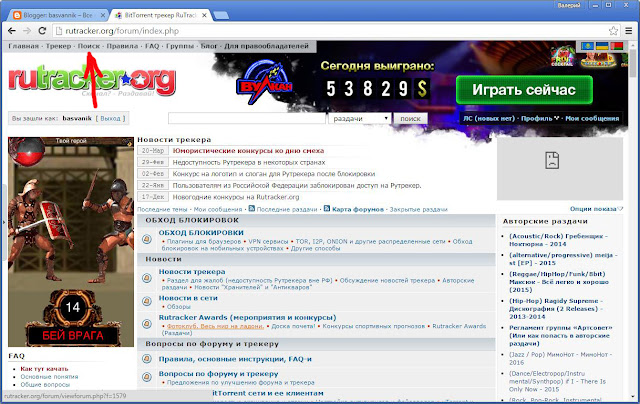
Task: Go back with the browser back arrow
Action: [x=12, y=31]
